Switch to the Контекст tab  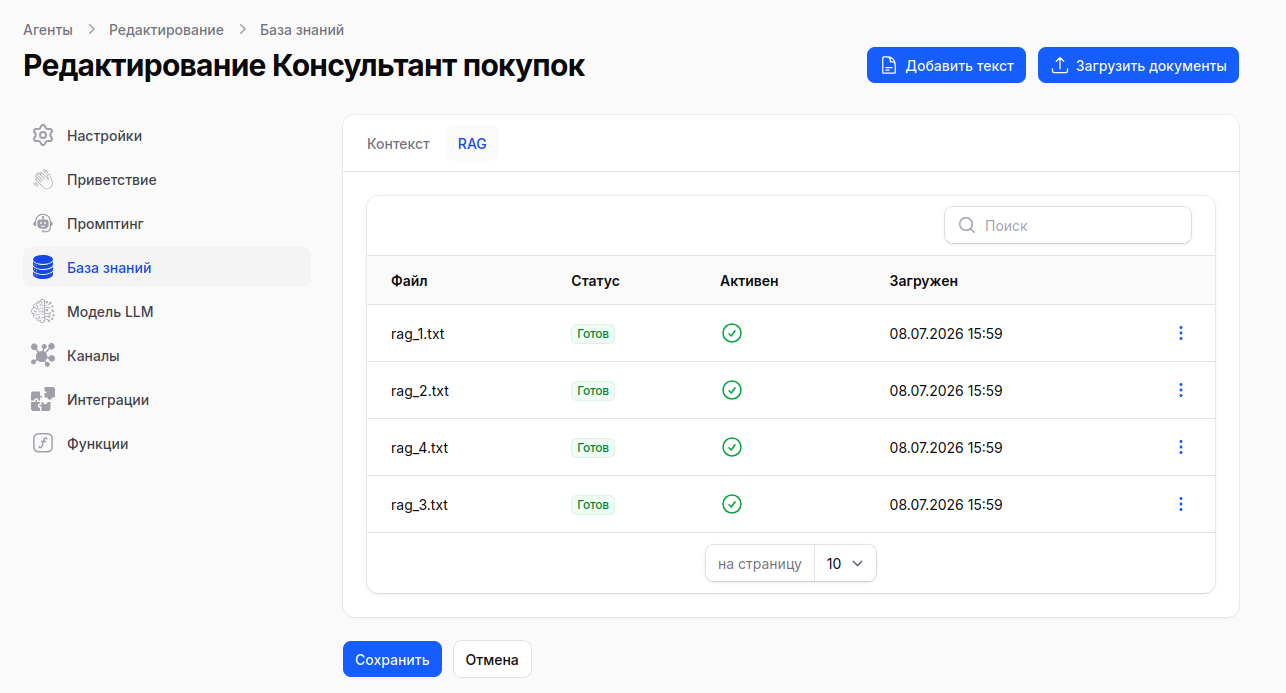398,144
